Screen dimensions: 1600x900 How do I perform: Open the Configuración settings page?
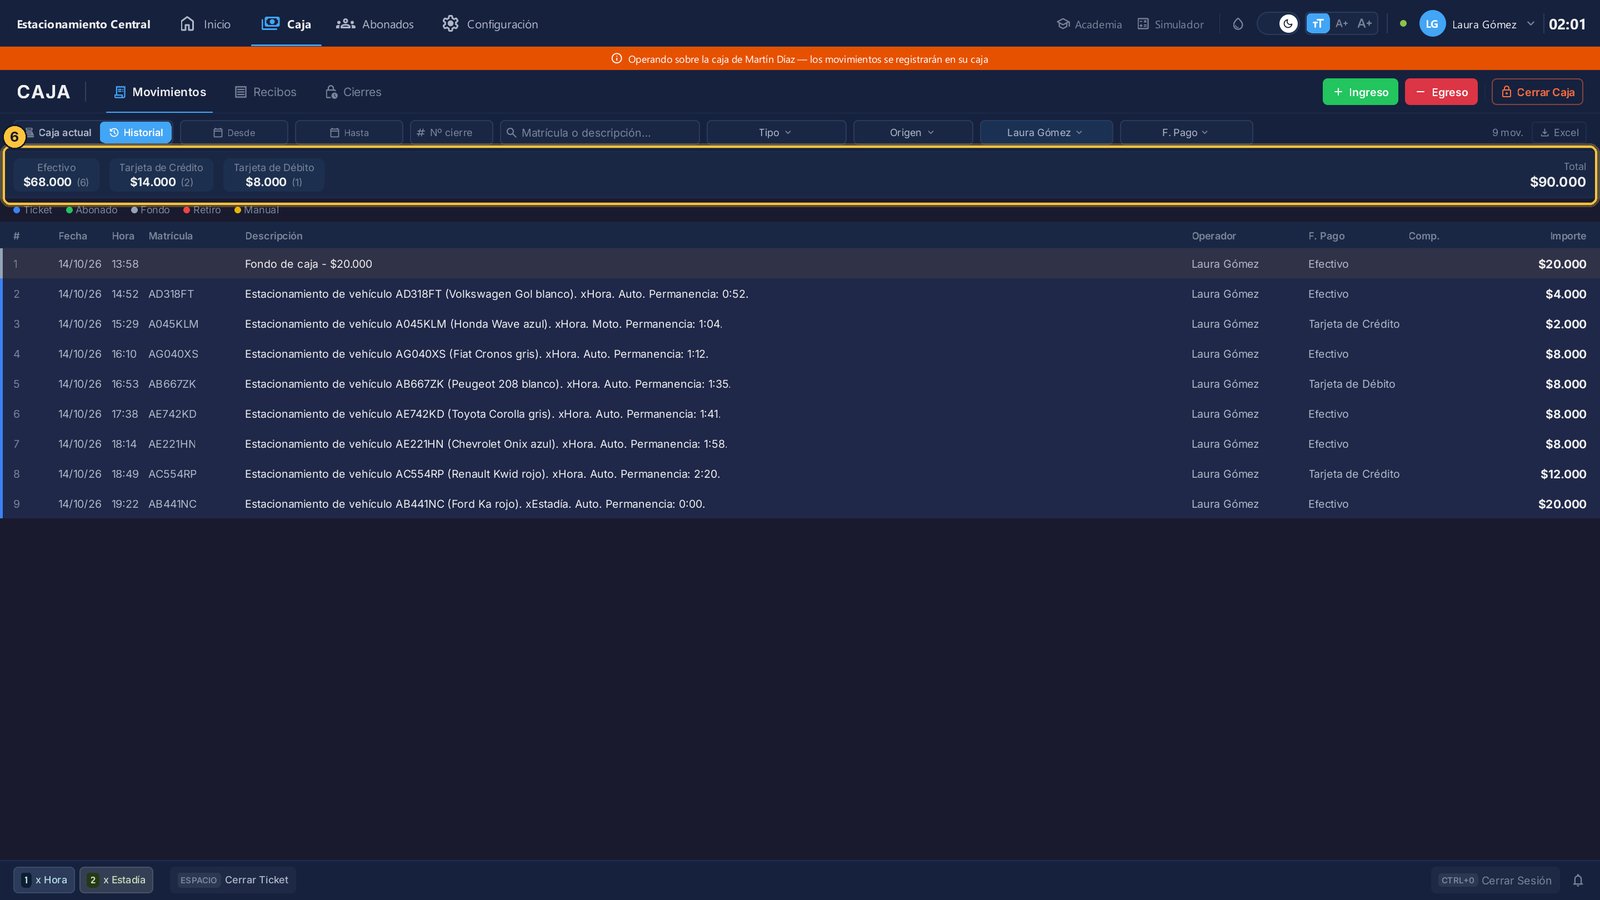tap(490, 24)
